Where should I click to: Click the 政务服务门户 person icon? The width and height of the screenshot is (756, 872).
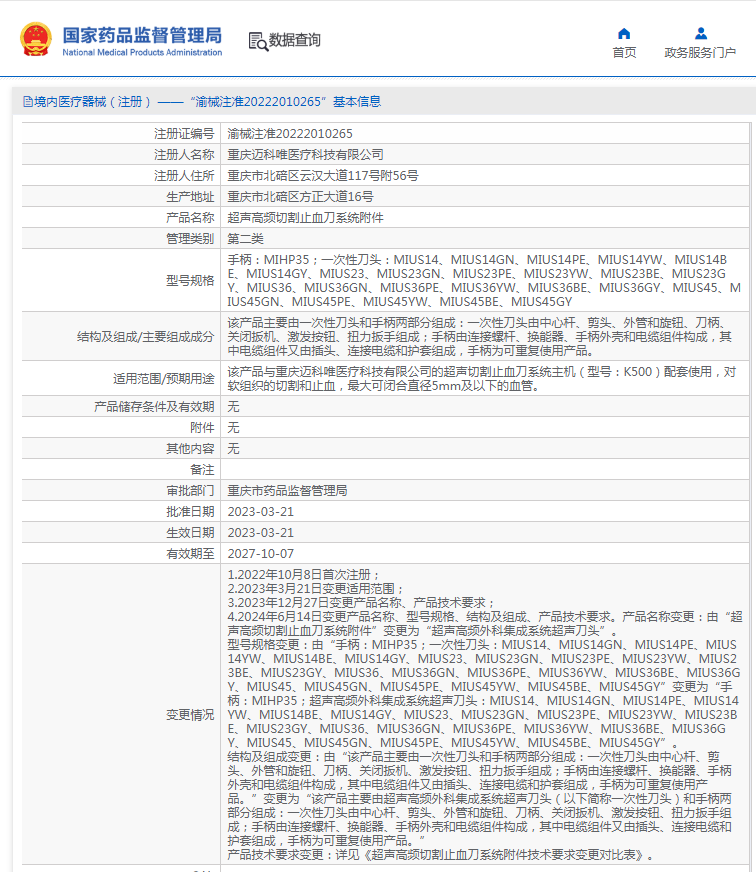(x=701, y=33)
